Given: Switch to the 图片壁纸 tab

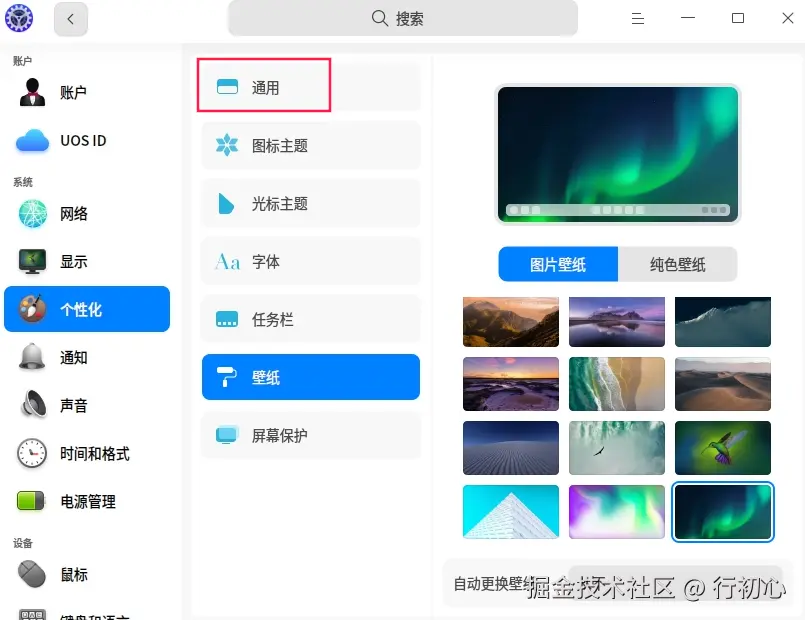Looking at the screenshot, I should (x=557, y=264).
